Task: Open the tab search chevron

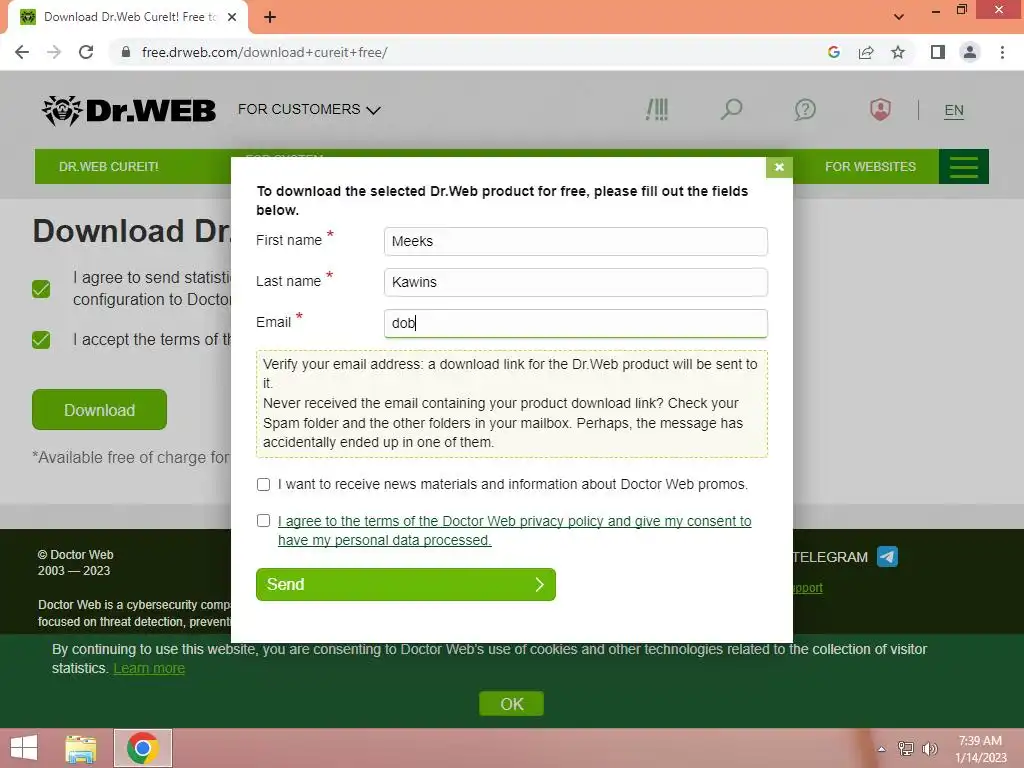Action: pos(899,17)
